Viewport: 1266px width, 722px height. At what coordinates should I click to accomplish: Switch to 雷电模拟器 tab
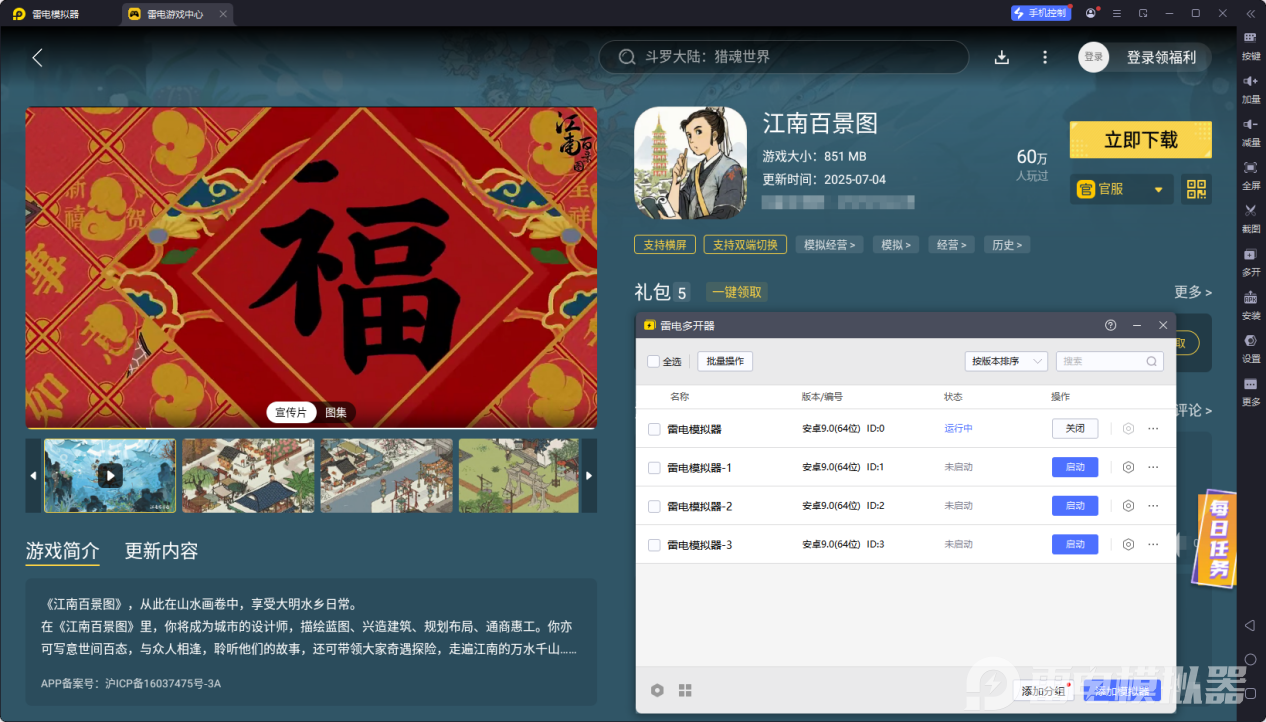coord(55,14)
